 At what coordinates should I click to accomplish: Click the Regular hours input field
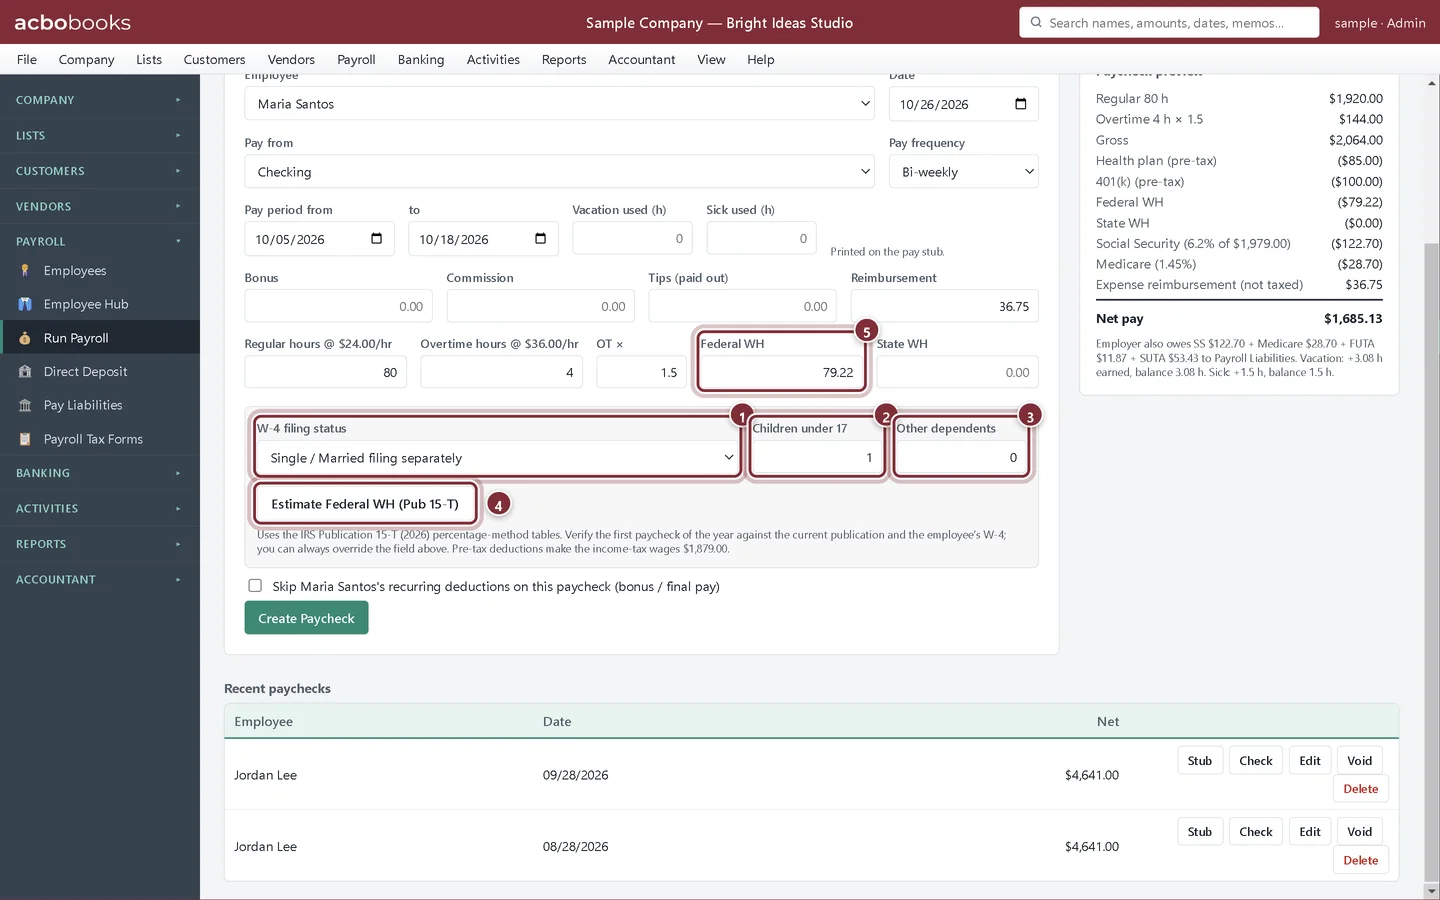tap(326, 372)
